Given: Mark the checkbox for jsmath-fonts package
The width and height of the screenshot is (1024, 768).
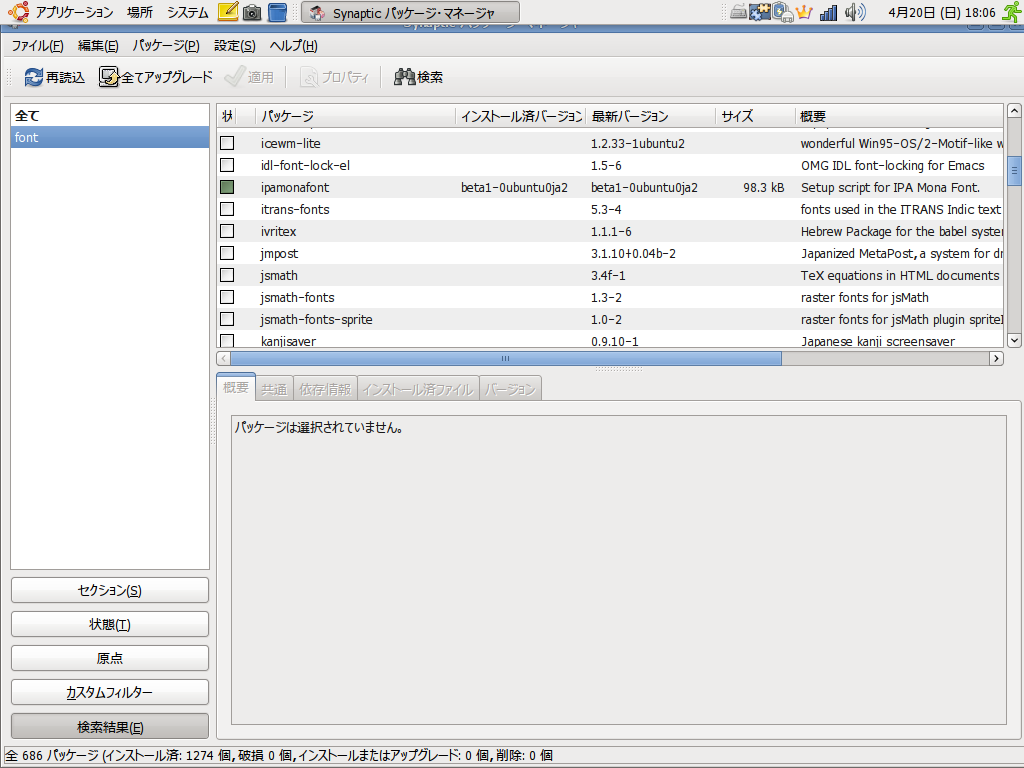Looking at the screenshot, I should 227,297.
